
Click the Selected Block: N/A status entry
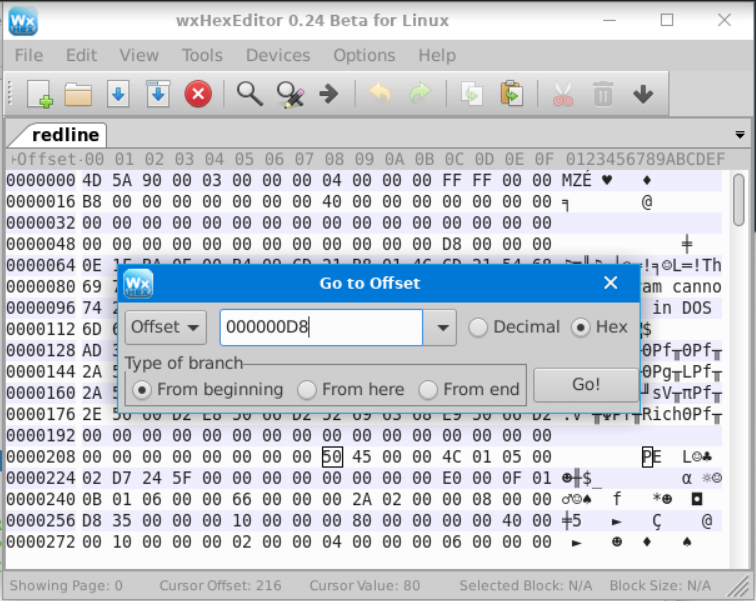[526, 586]
